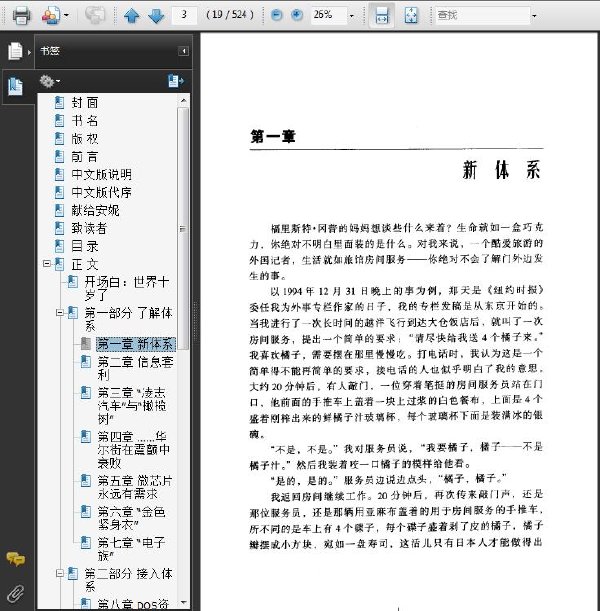Open the attachments paperclip icon

(x=16, y=593)
